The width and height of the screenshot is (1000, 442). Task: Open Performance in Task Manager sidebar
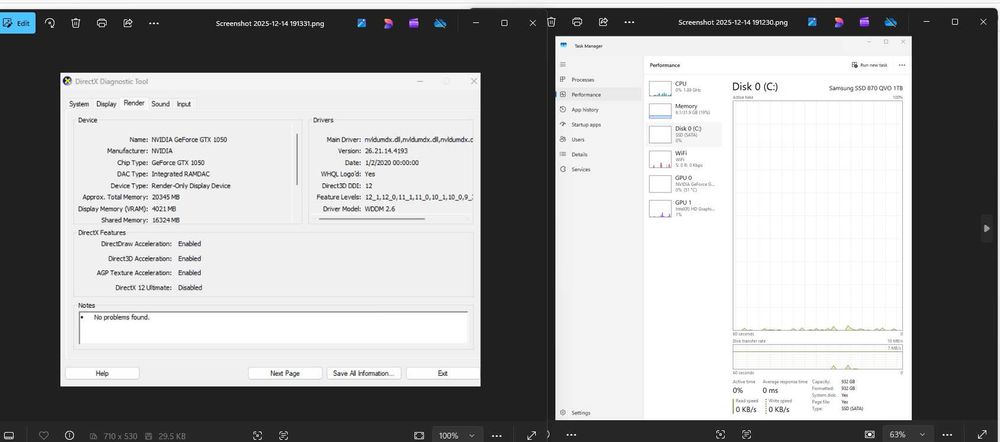pos(599,94)
